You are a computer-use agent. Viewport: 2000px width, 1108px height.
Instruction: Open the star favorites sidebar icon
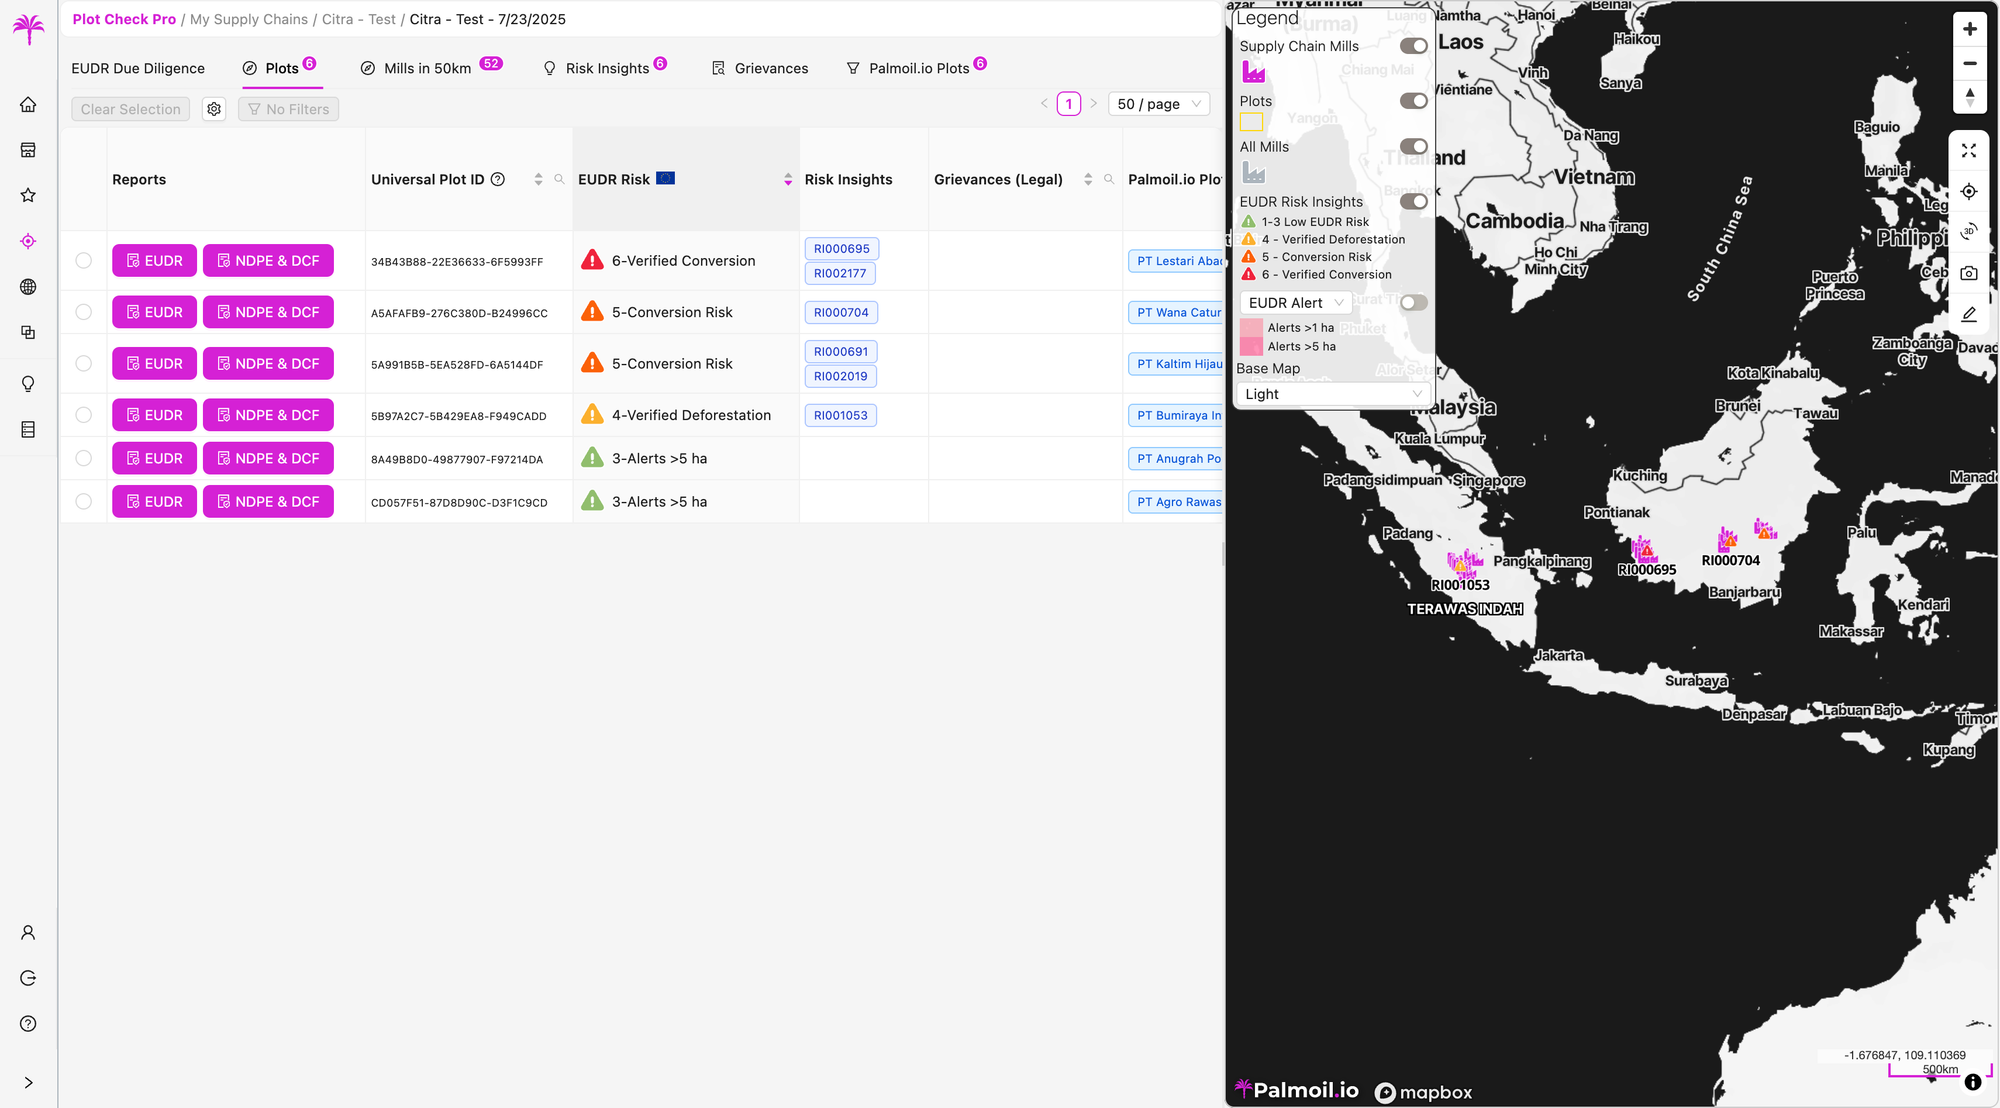pos(28,195)
